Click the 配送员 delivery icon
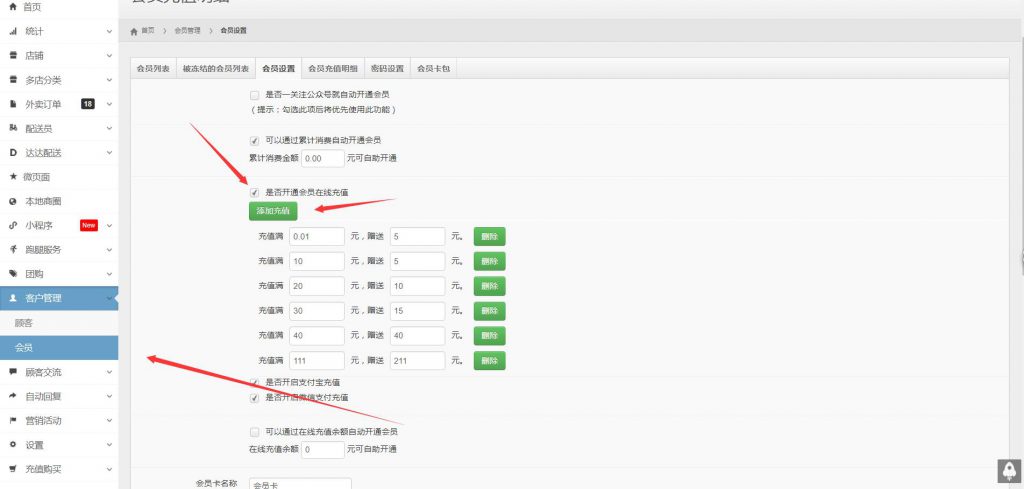1024x489 pixels. [12, 128]
